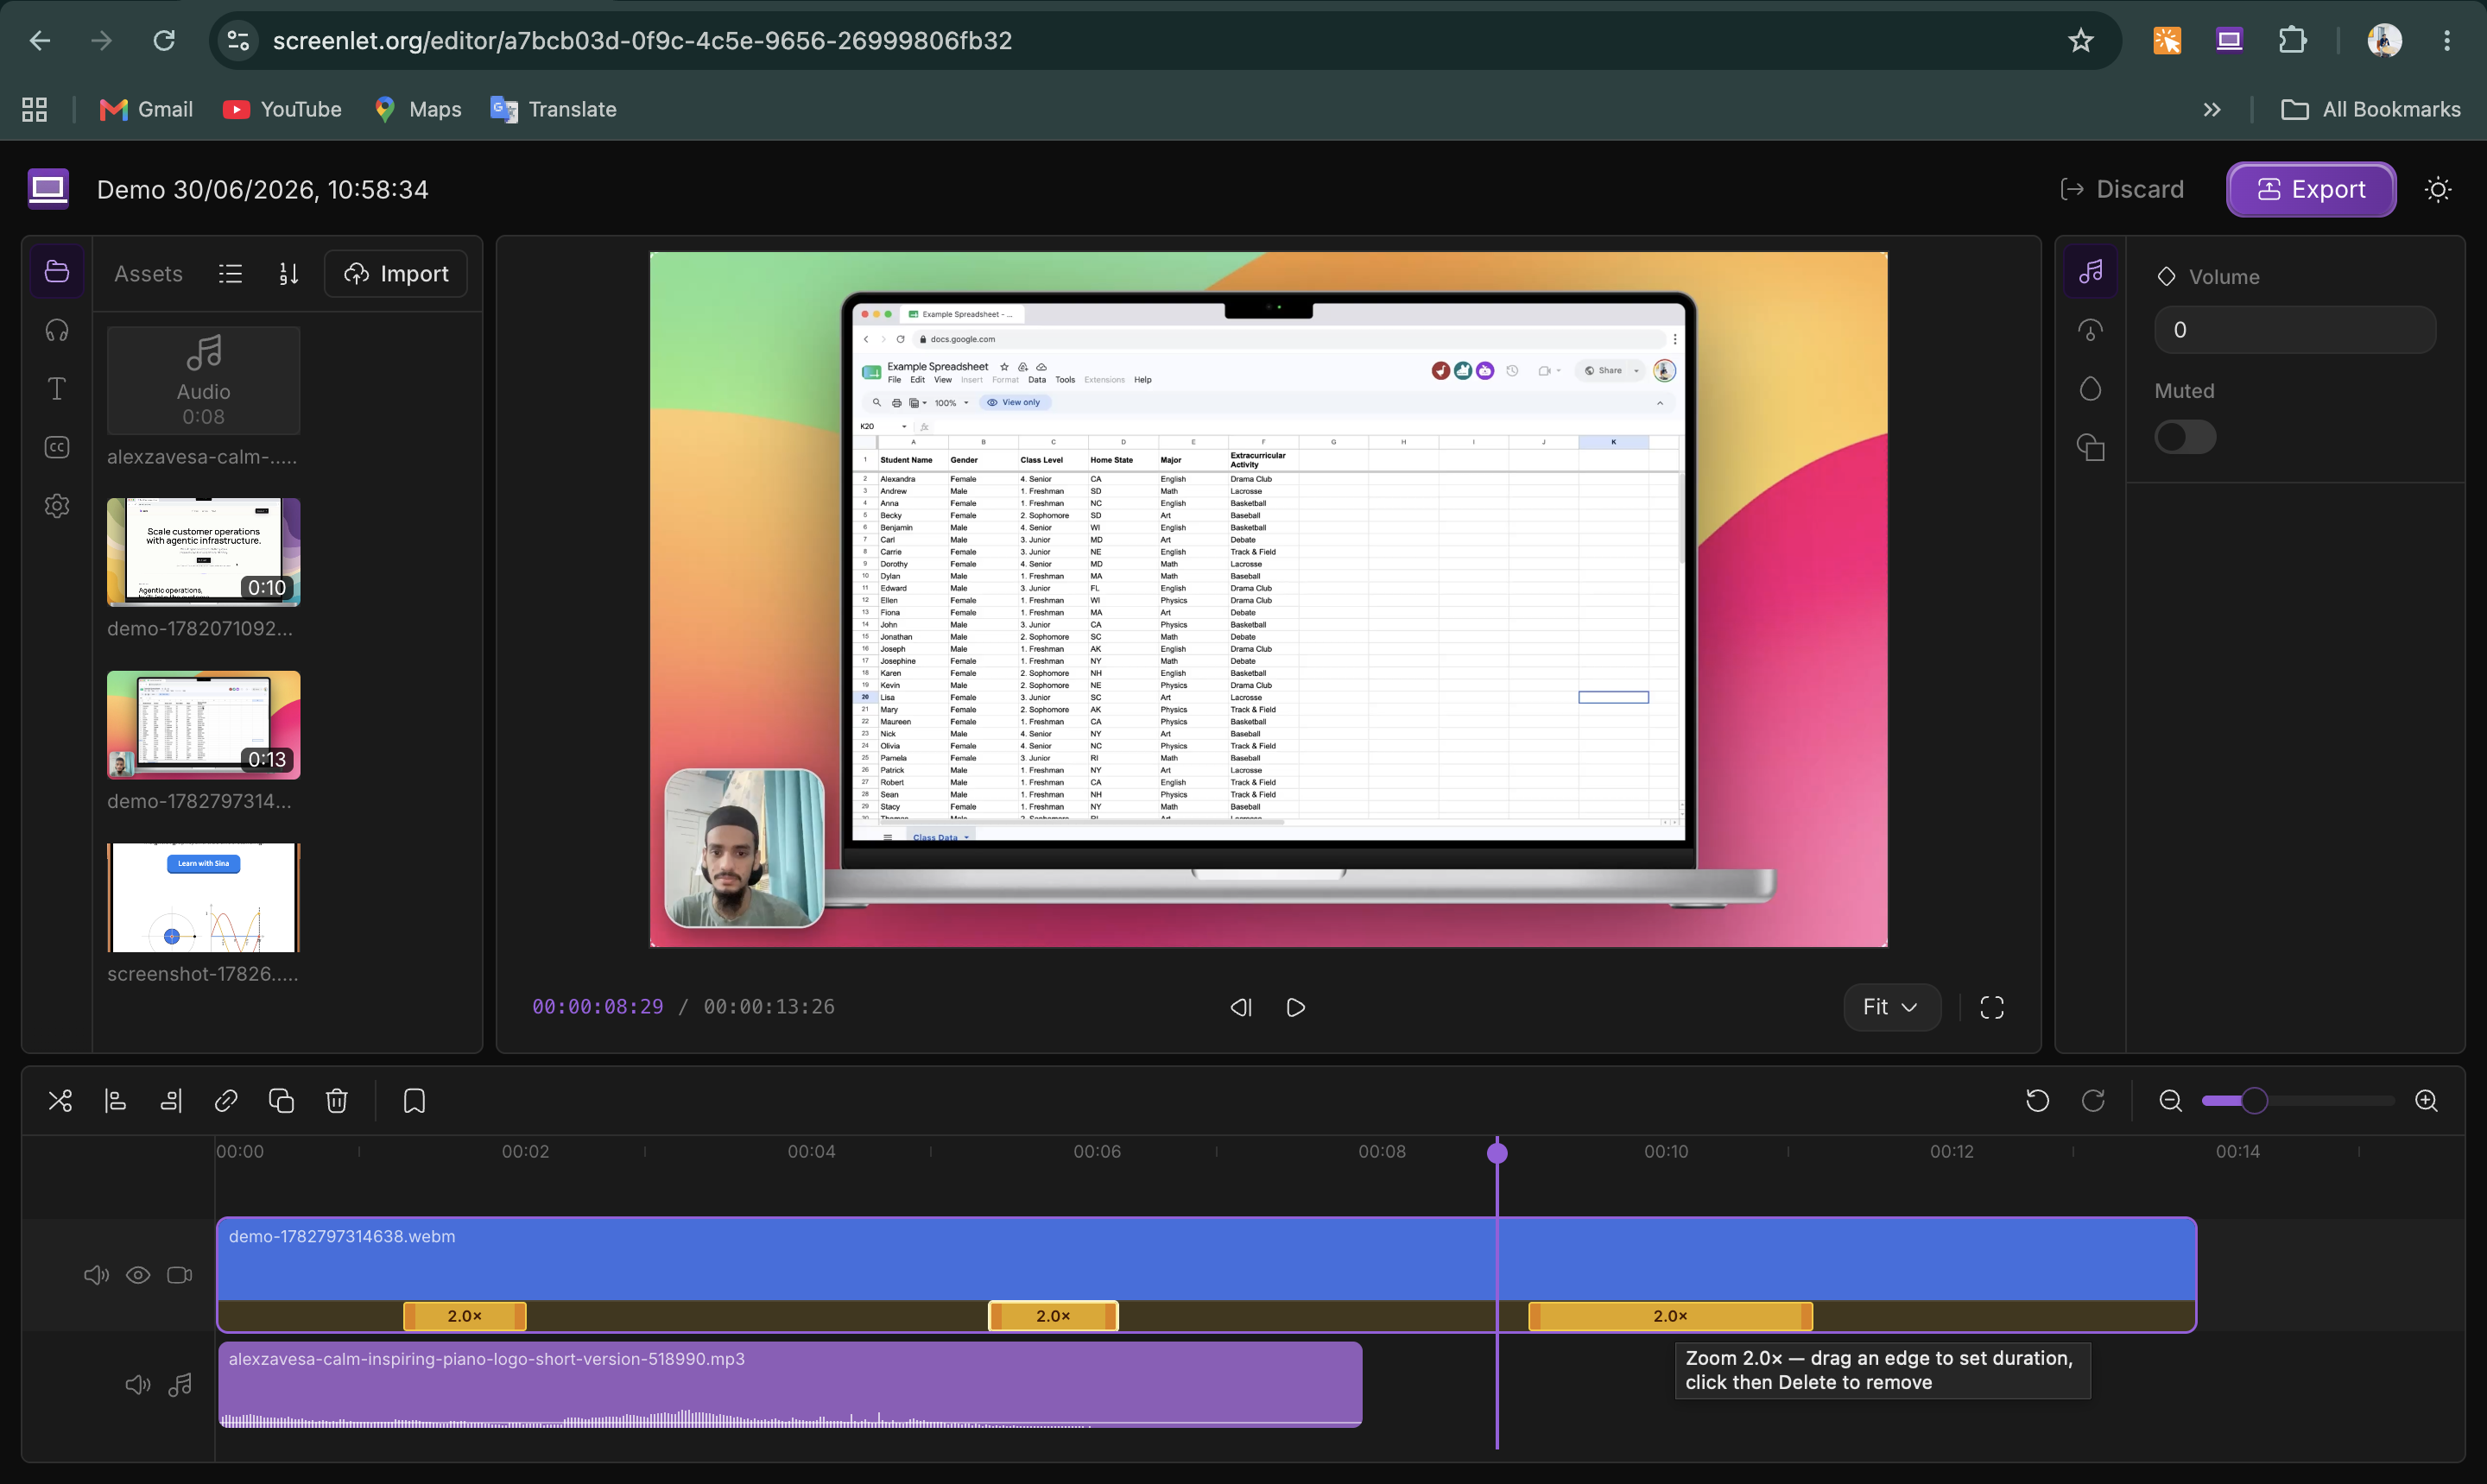Select the 0:10 demo video thumbnail
The height and width of the screenshot is (1484, 2487).
[203, 552]
